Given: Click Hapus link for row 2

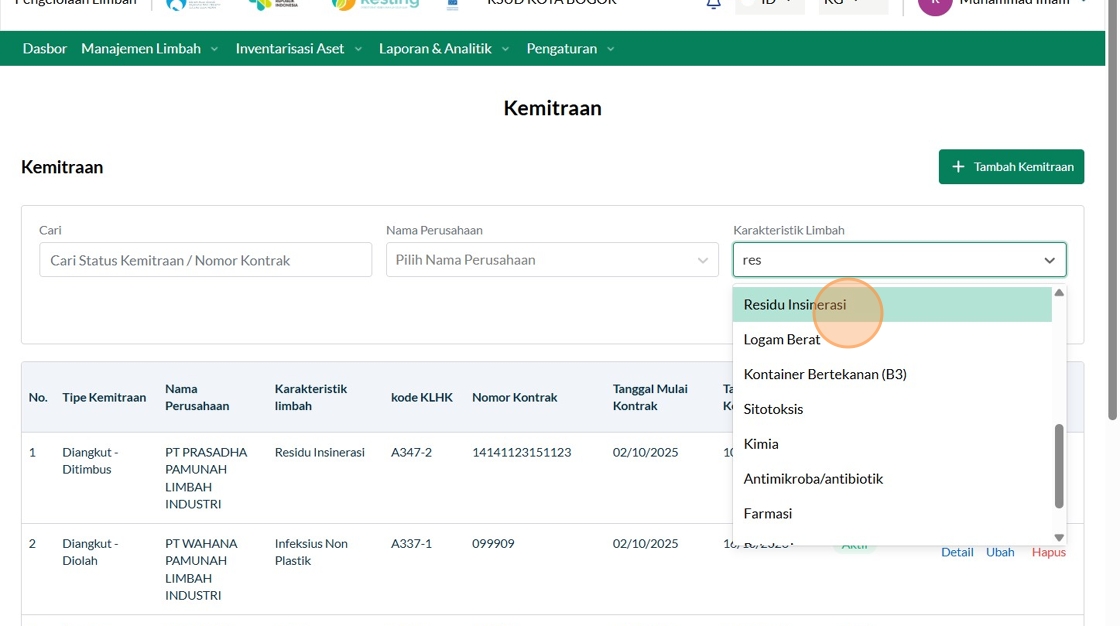Looking at the screenshot, I should (x=1048, y=552).
